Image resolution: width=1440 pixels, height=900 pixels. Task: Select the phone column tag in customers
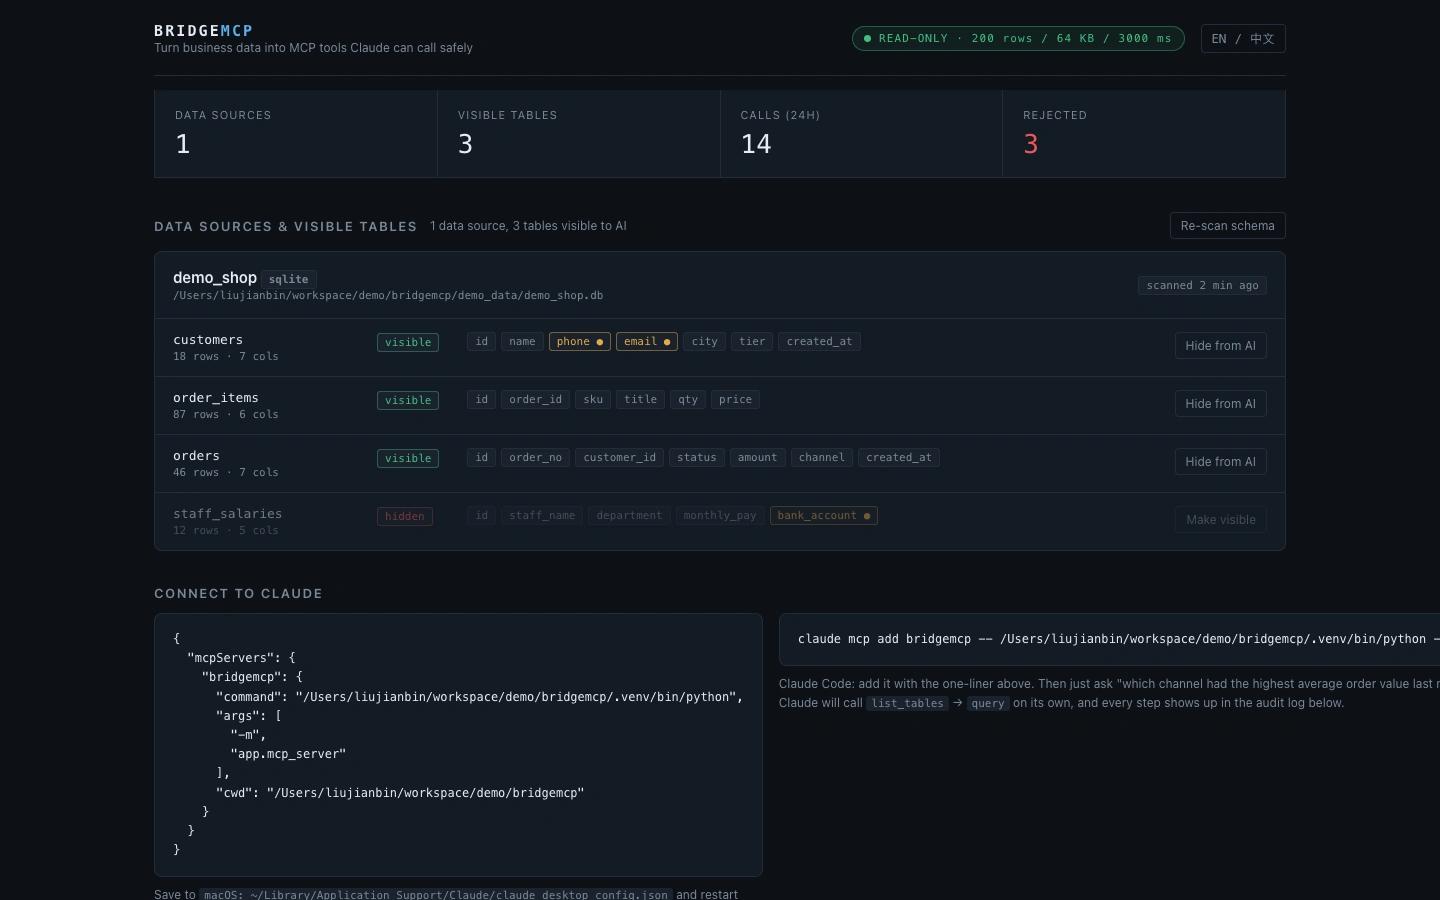pyautogui.click(x=579, y=342)
